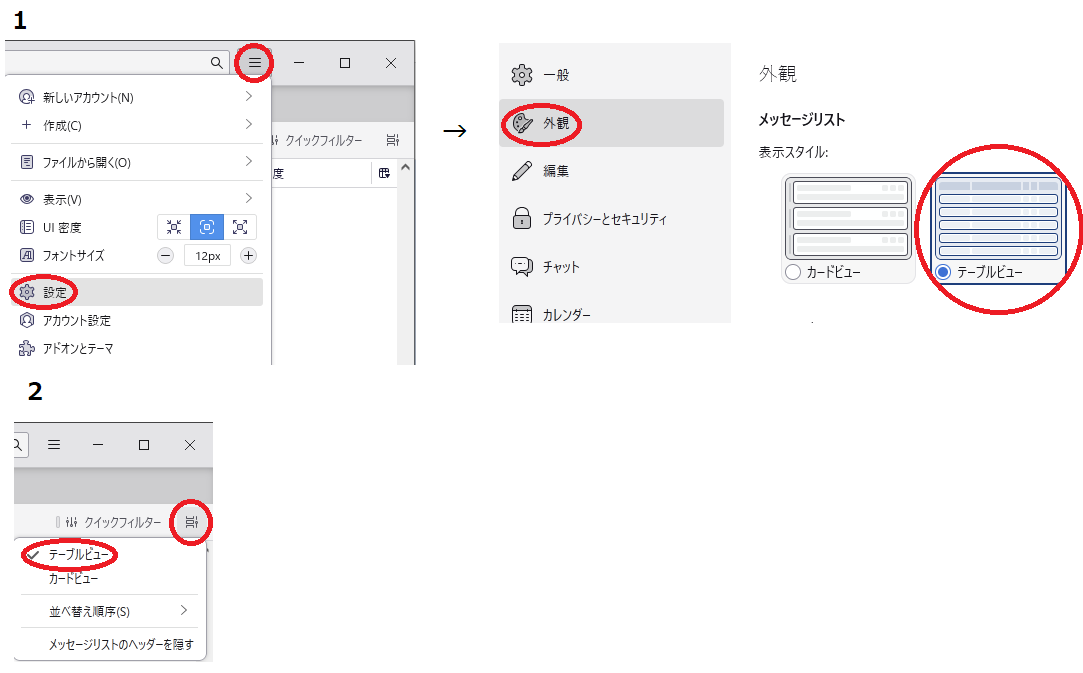Select relaxed UI density icon
The image size is (1083, 673).
pos(240,227)
